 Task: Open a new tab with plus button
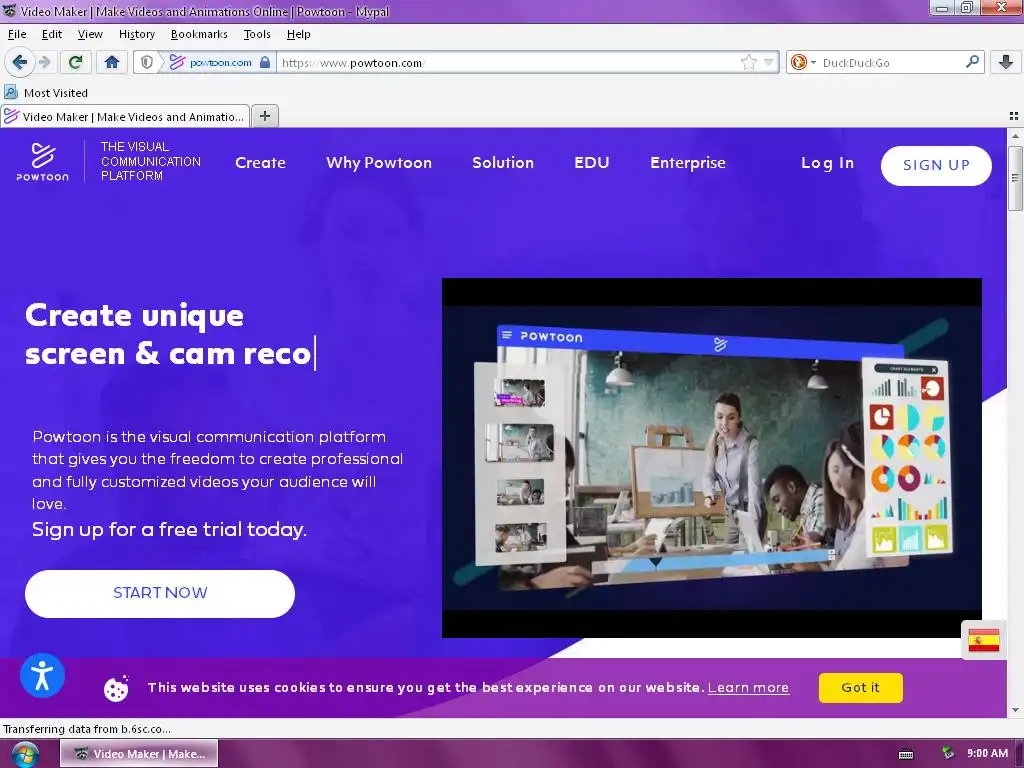[x=264, y=116]
